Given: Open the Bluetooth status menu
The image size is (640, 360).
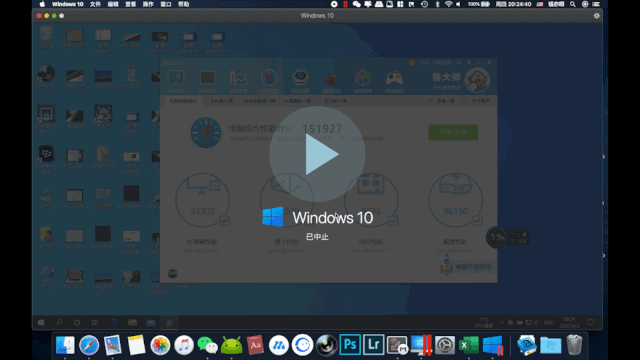Looking at the screenshot, I should [437, 4].
